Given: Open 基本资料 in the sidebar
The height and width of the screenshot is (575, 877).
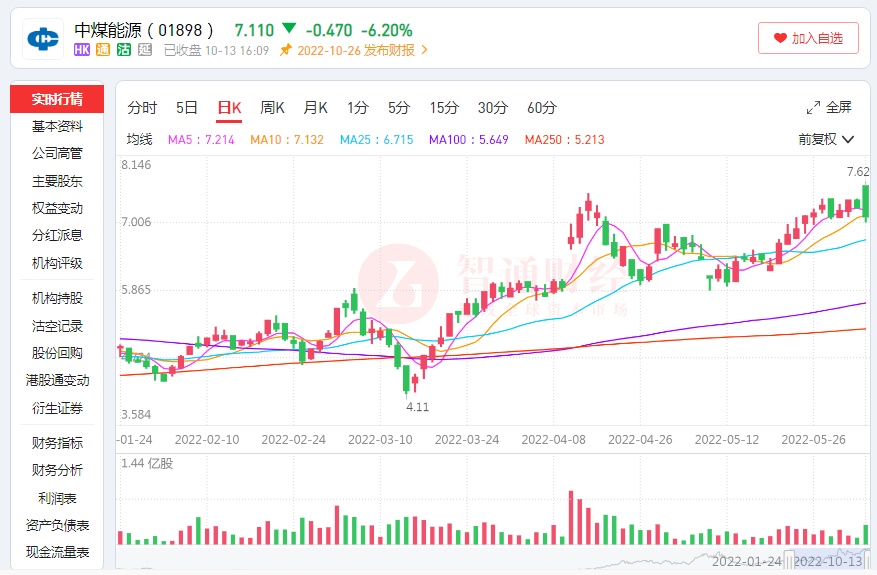Looking at the screenshot, I should 57,126.
